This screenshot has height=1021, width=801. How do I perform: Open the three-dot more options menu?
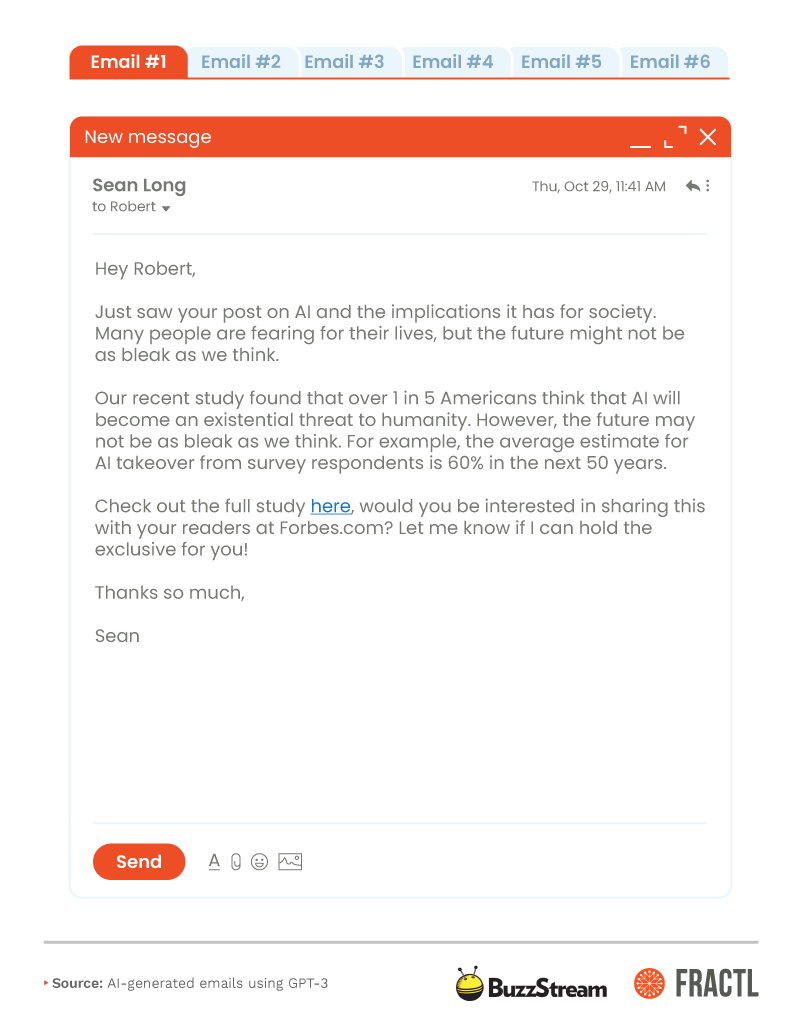click(x=708, y=186)
